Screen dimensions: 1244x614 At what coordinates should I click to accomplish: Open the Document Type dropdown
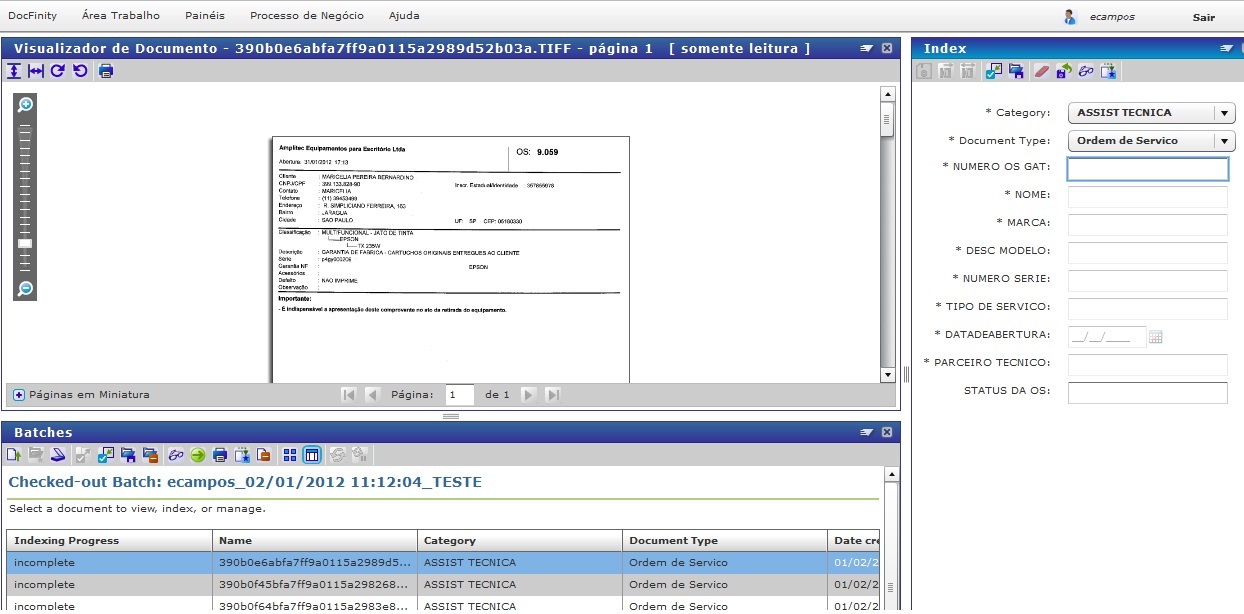coord(1224,141)
